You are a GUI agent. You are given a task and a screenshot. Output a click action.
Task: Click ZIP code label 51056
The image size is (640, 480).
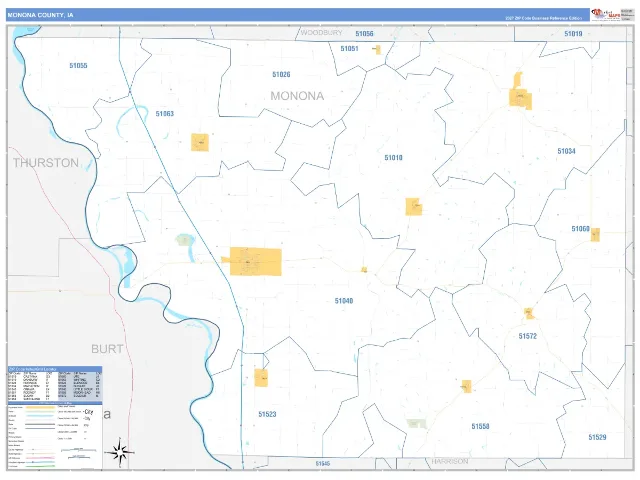[364, 33]
